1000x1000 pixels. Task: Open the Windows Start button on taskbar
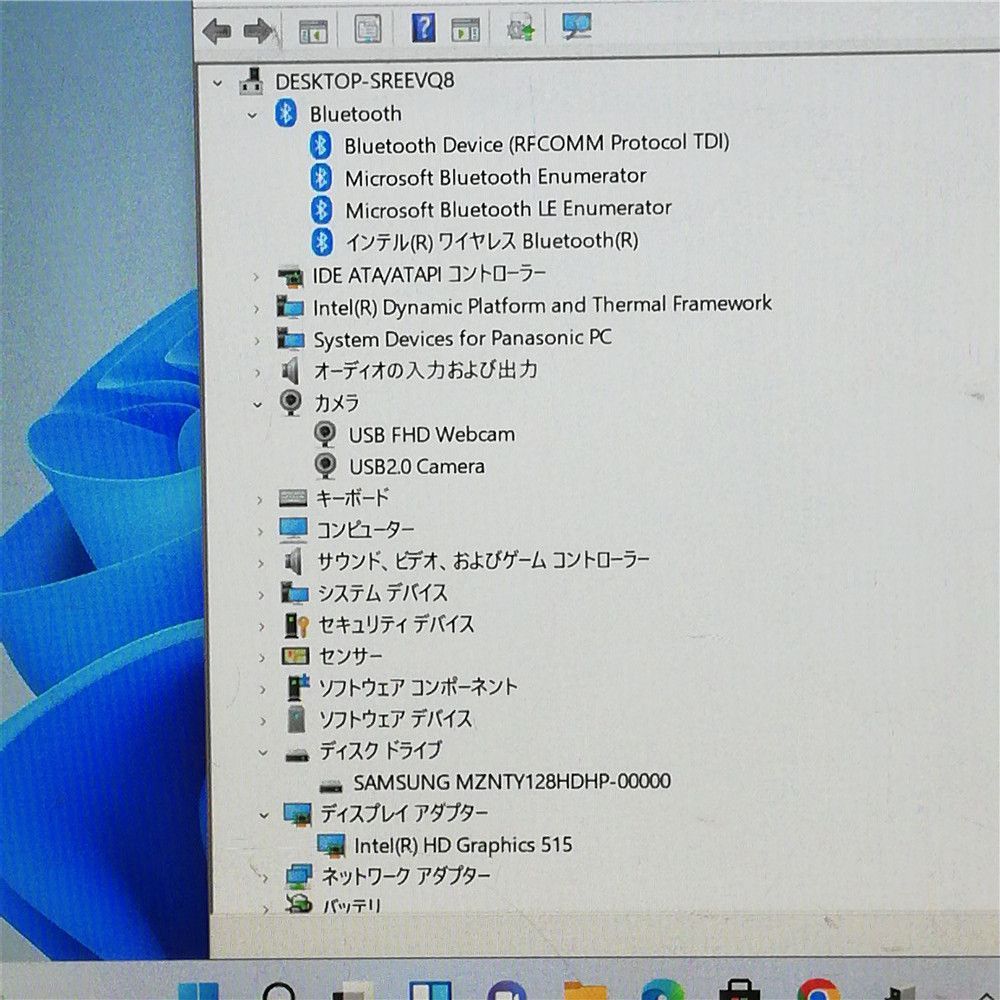(x=198, y=990)
